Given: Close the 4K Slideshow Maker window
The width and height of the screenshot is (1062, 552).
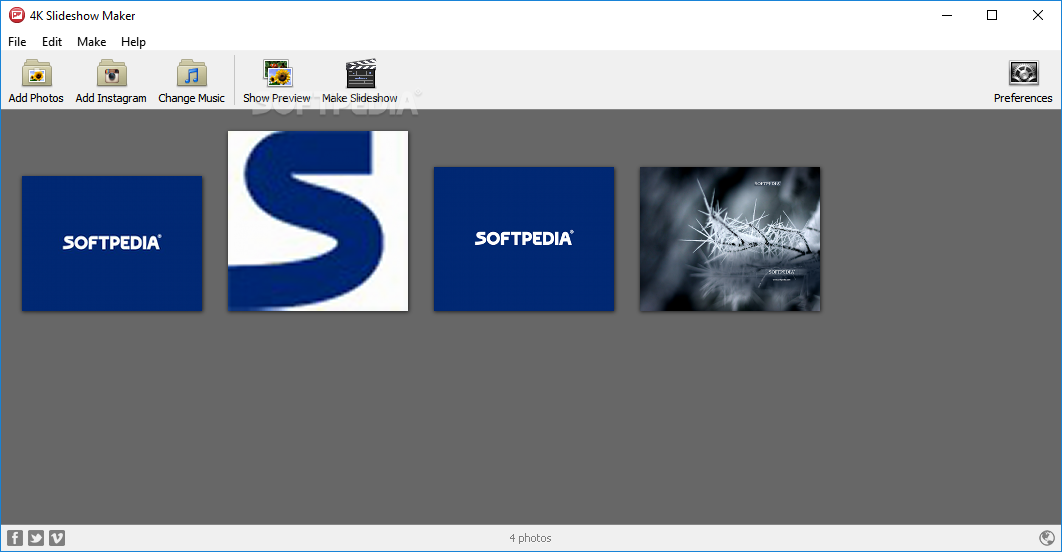Looking at the screenshot, I should pos(1038,15).
